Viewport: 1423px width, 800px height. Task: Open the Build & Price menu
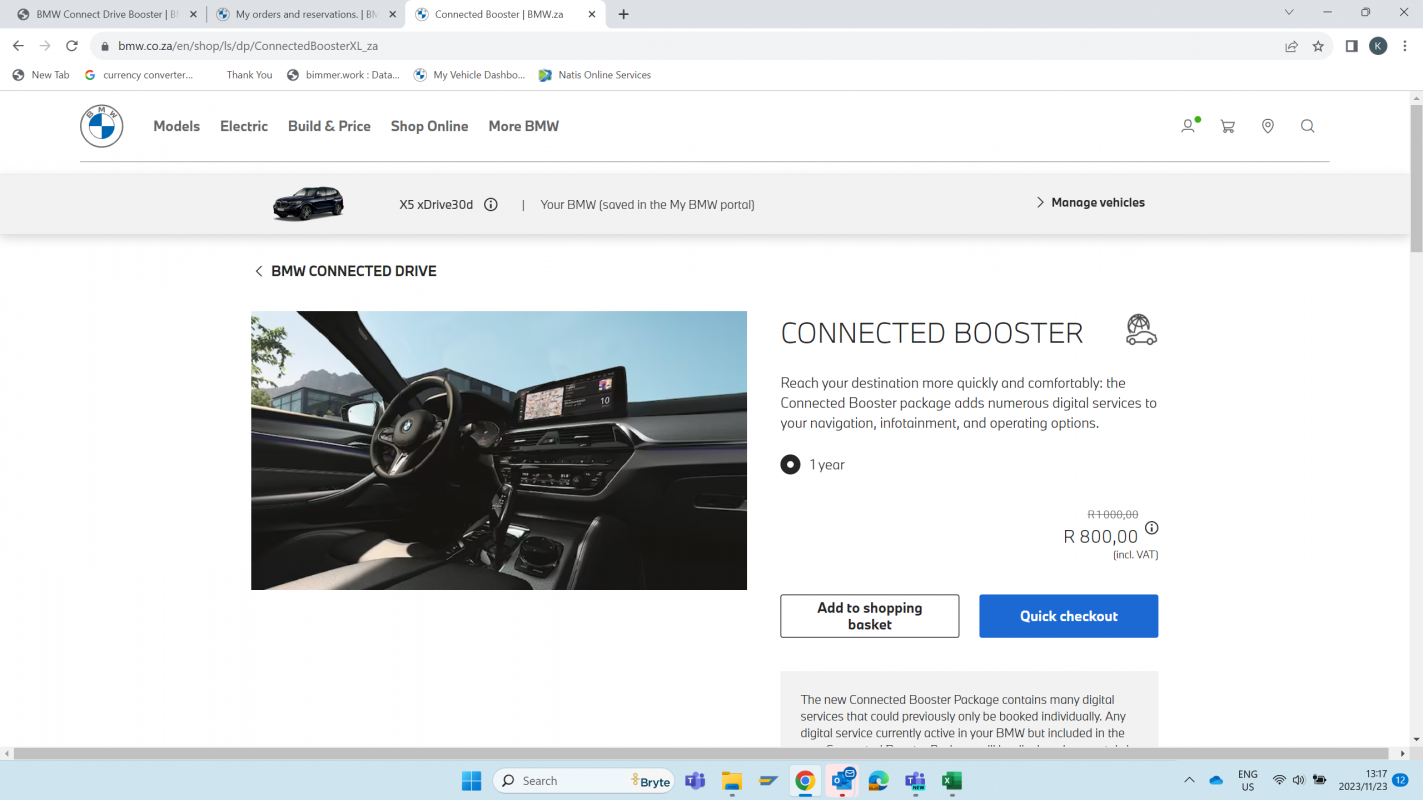pos(329,126)
